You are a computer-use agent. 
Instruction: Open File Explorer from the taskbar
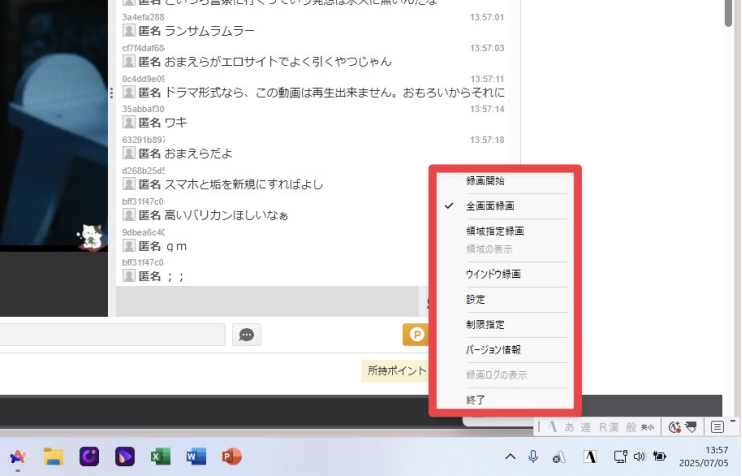point(54,457)
